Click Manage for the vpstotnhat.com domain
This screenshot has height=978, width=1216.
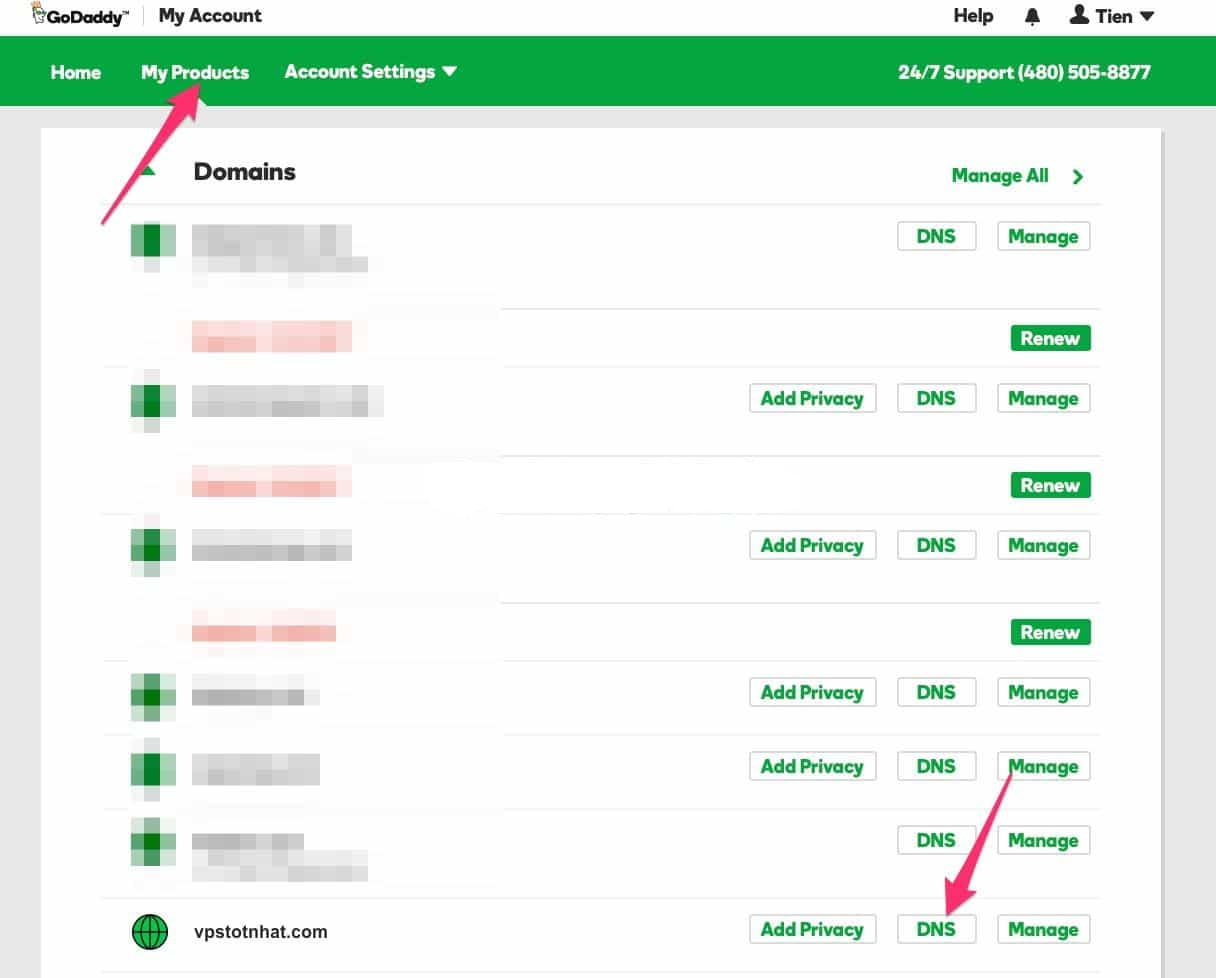tap(1043, 929)
